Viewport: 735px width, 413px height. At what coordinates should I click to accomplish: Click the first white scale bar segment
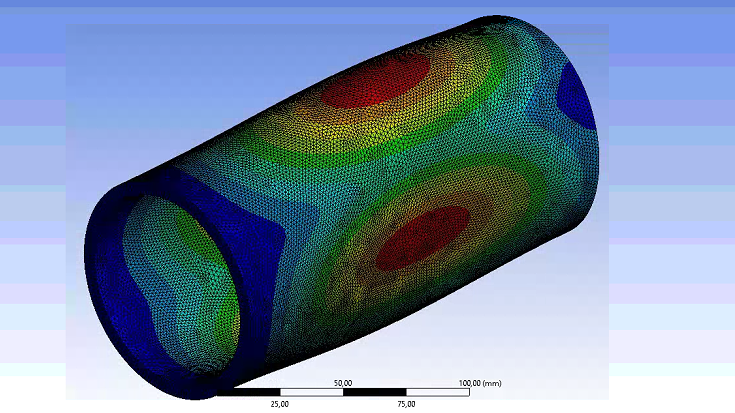point(311,393)
